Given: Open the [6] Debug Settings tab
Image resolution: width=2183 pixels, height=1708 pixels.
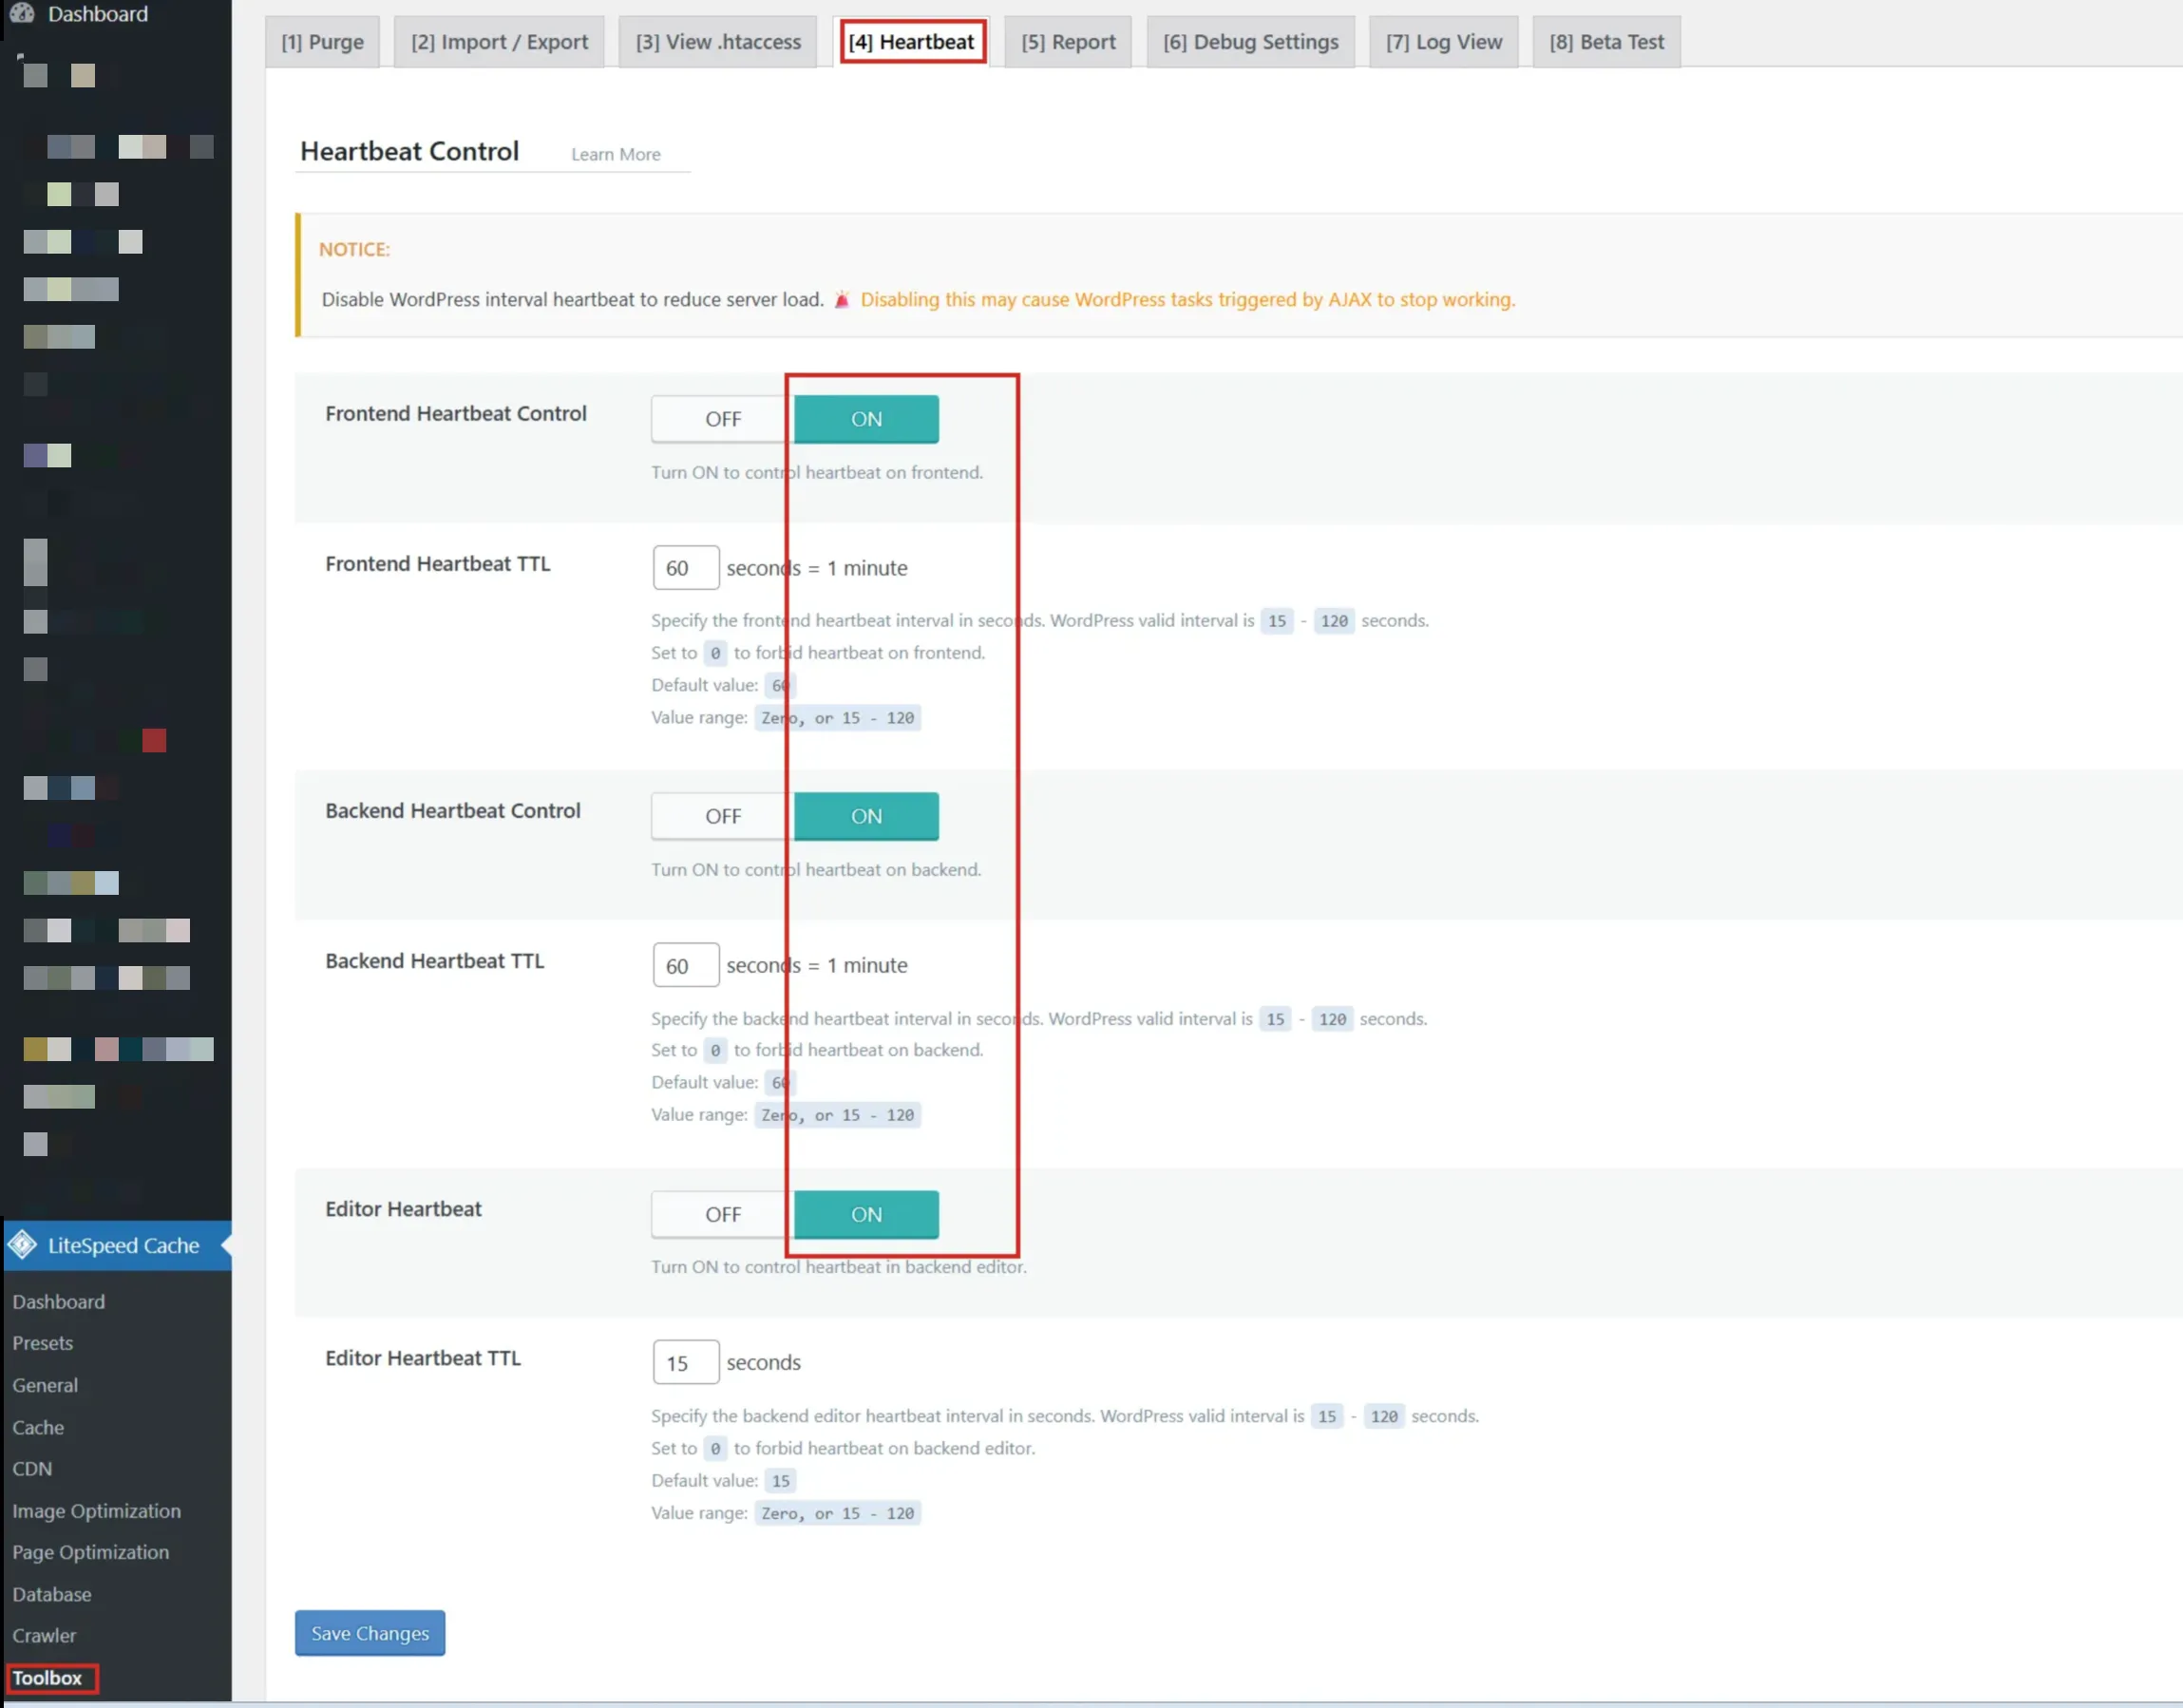Looking at the screenshot, I should click(1250, 42).
